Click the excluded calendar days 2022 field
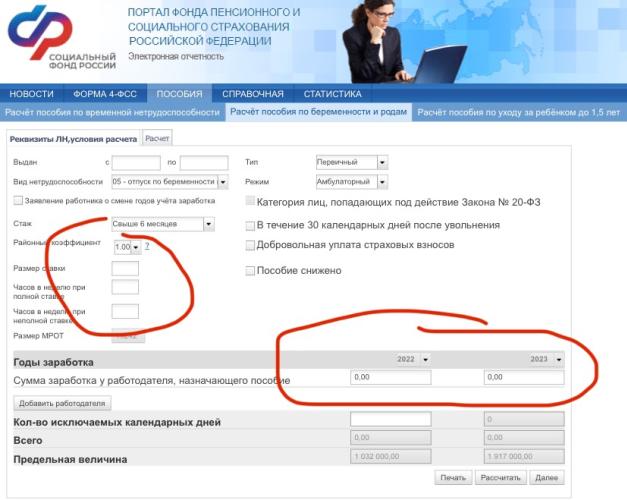Screen dimensions: 627x500 [391, 419]
